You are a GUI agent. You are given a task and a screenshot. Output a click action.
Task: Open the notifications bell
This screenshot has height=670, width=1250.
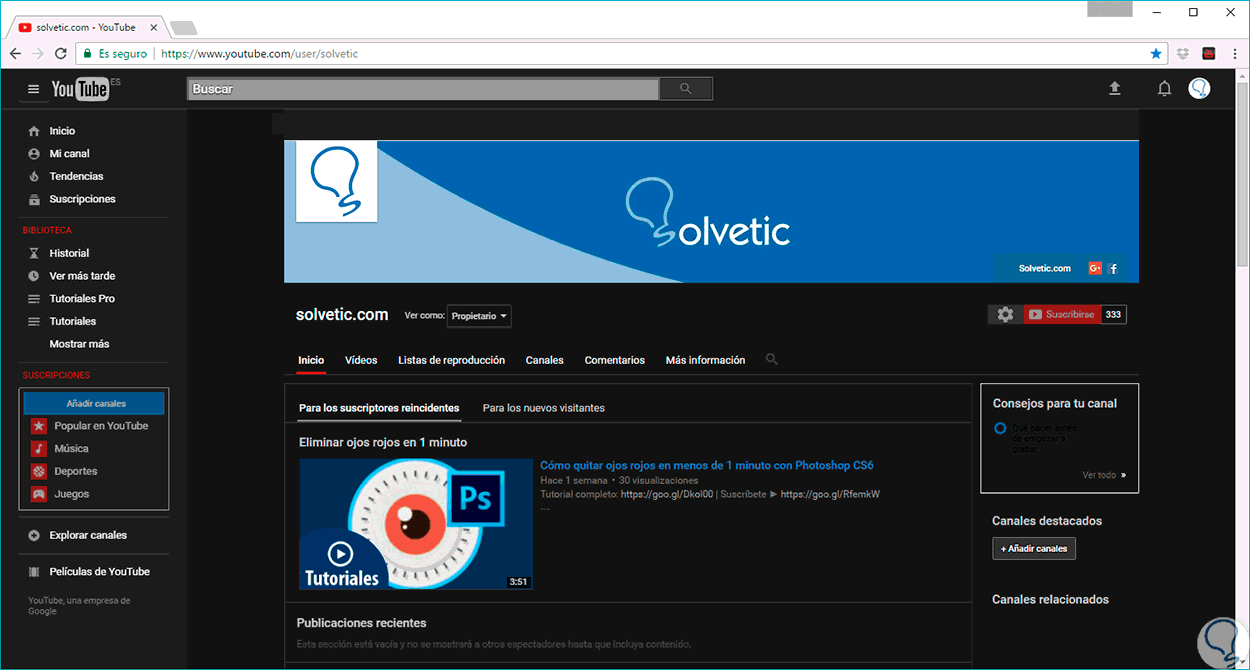tap(1164, 89)
